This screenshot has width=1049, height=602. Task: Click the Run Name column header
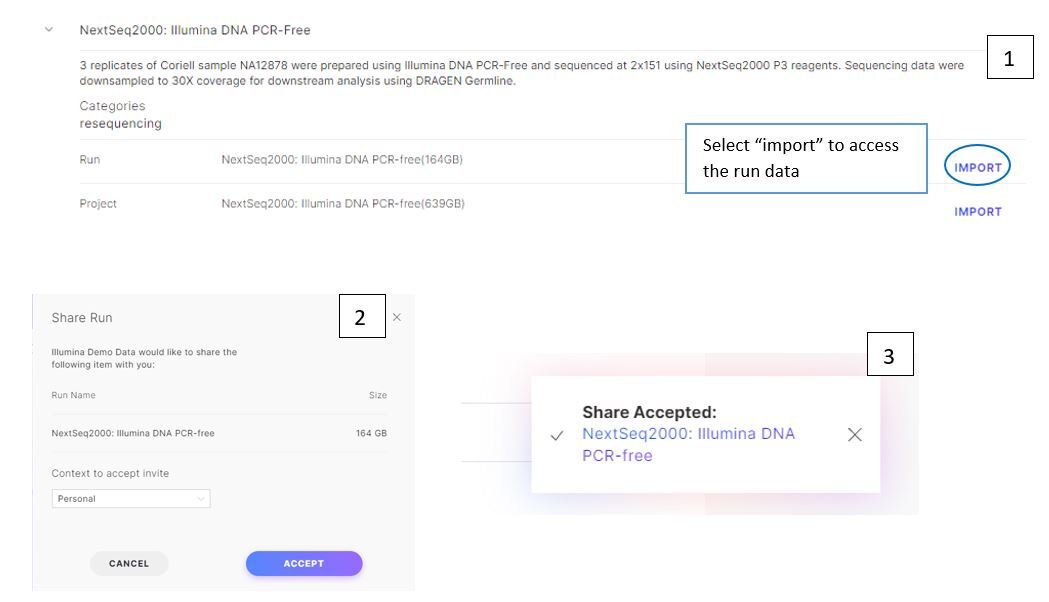(74, 395)
